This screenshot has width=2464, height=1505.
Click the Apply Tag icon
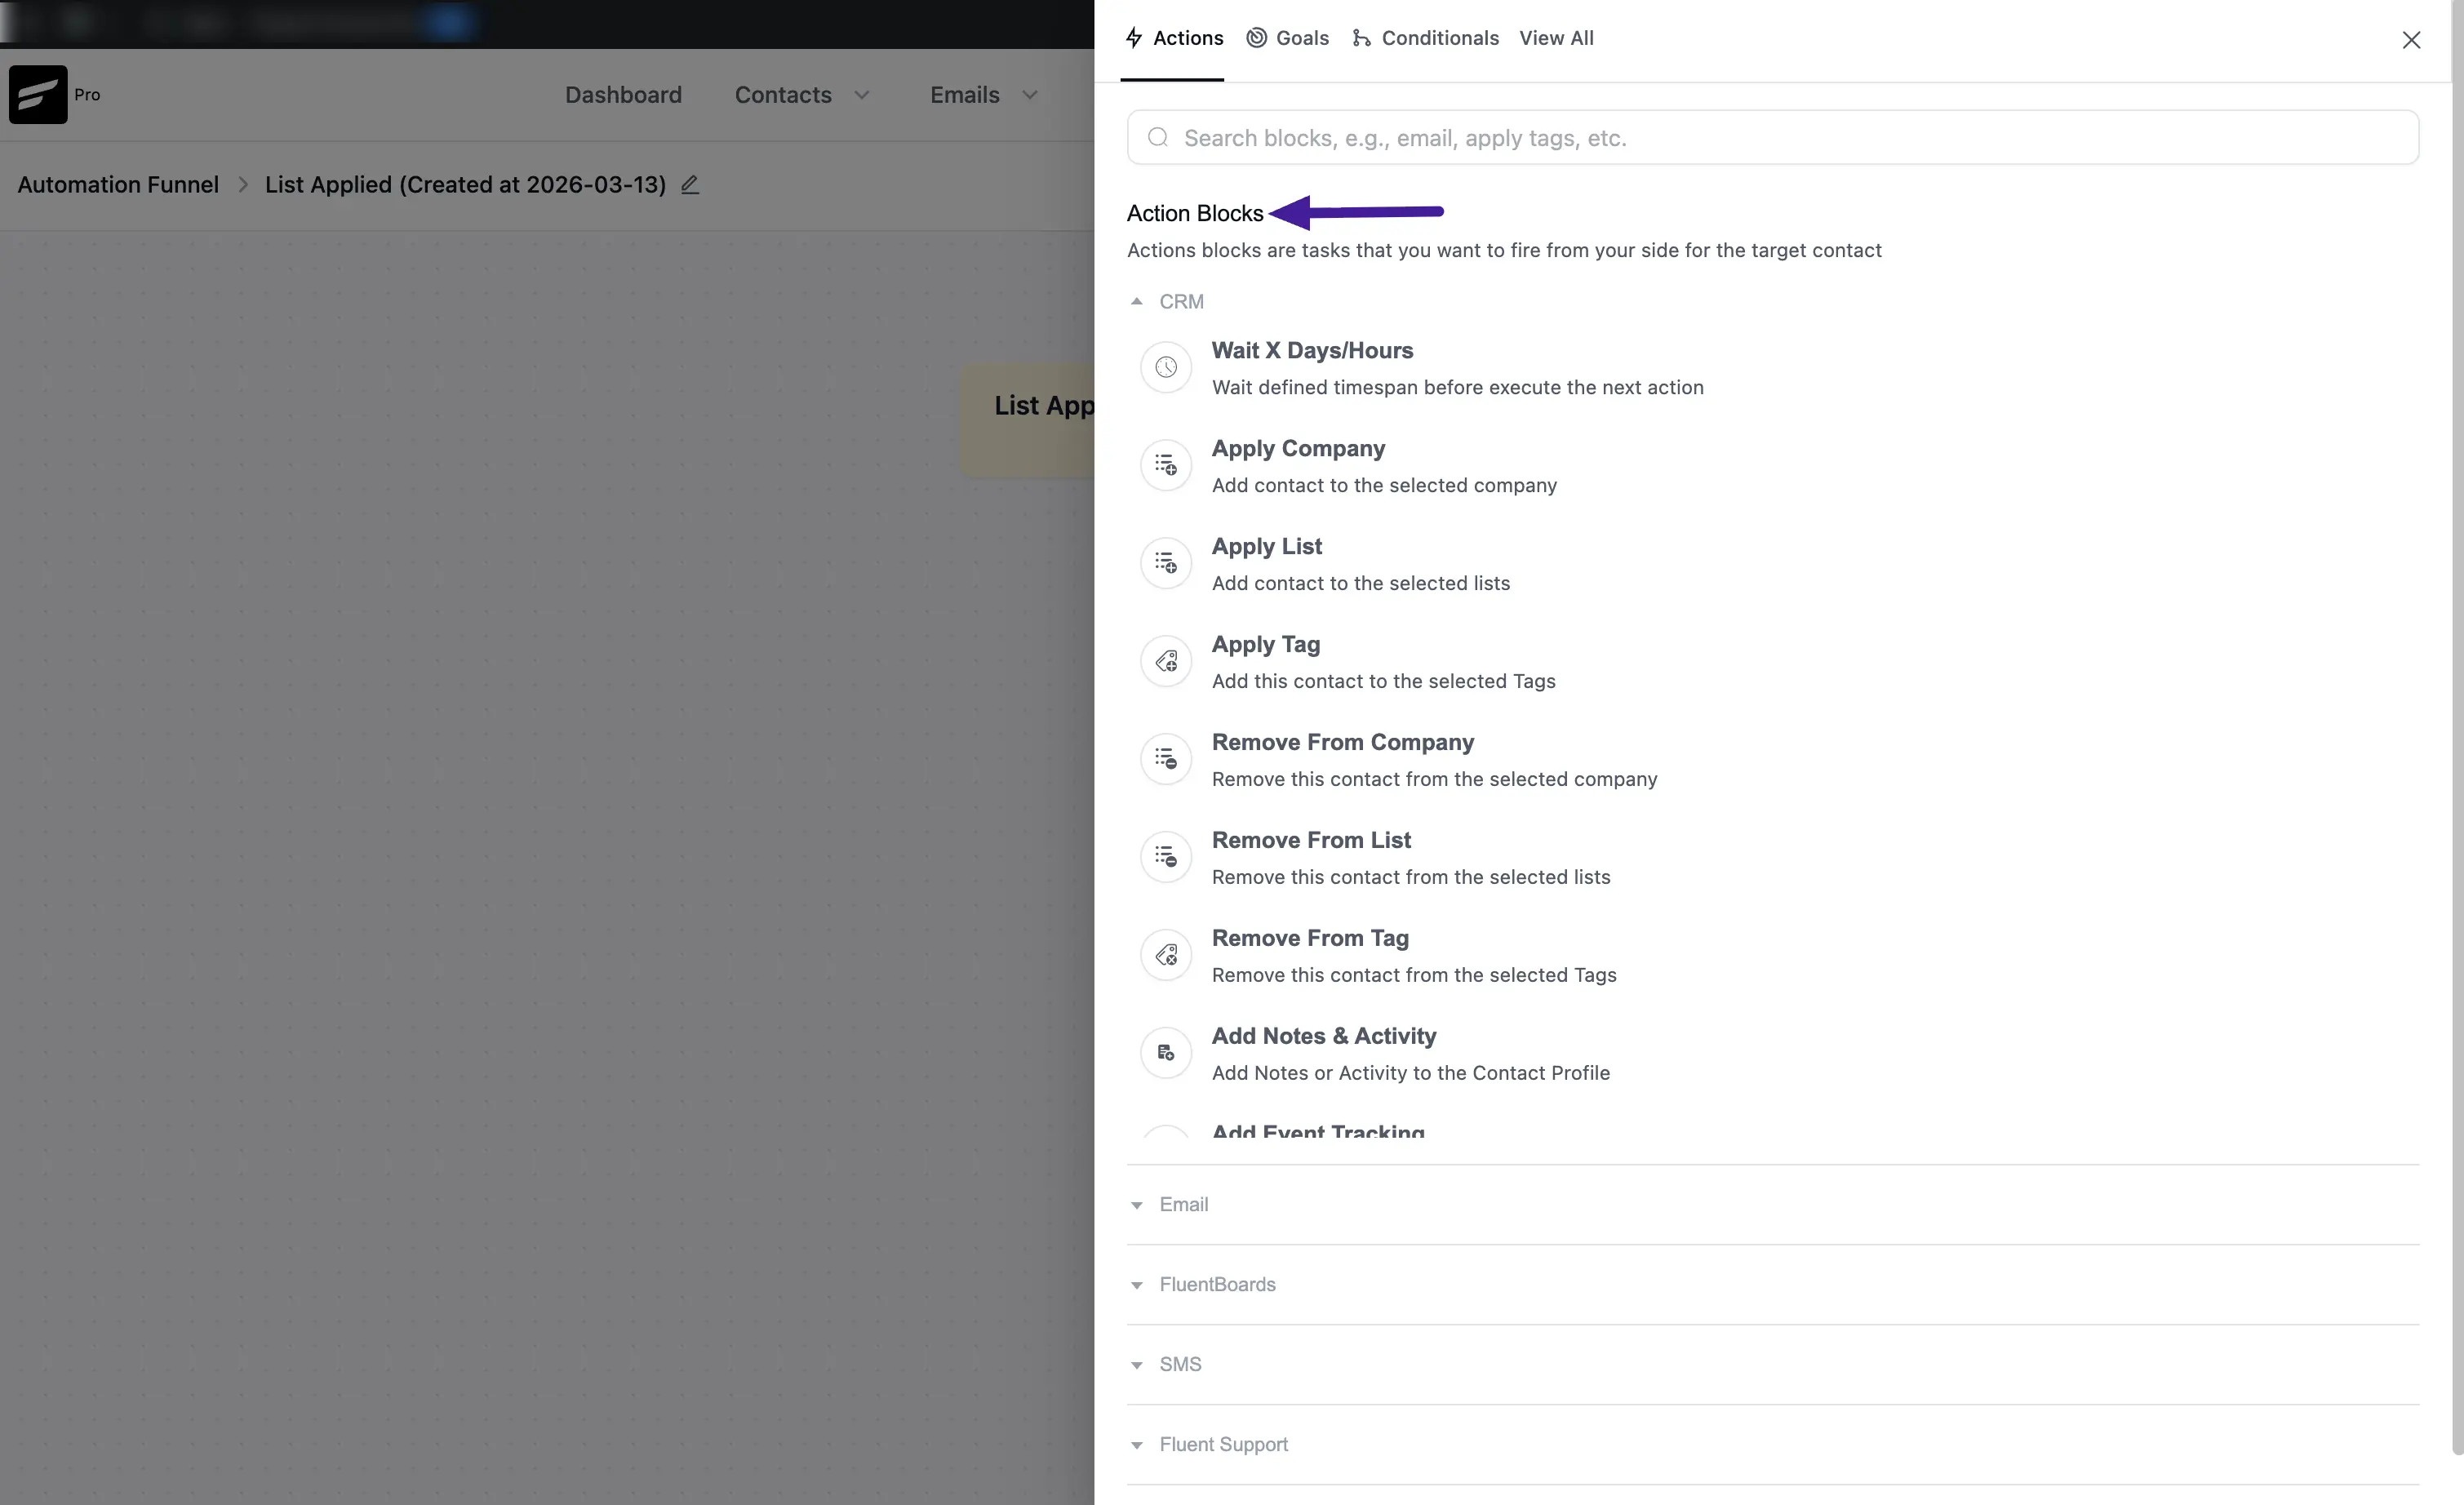1166,661
